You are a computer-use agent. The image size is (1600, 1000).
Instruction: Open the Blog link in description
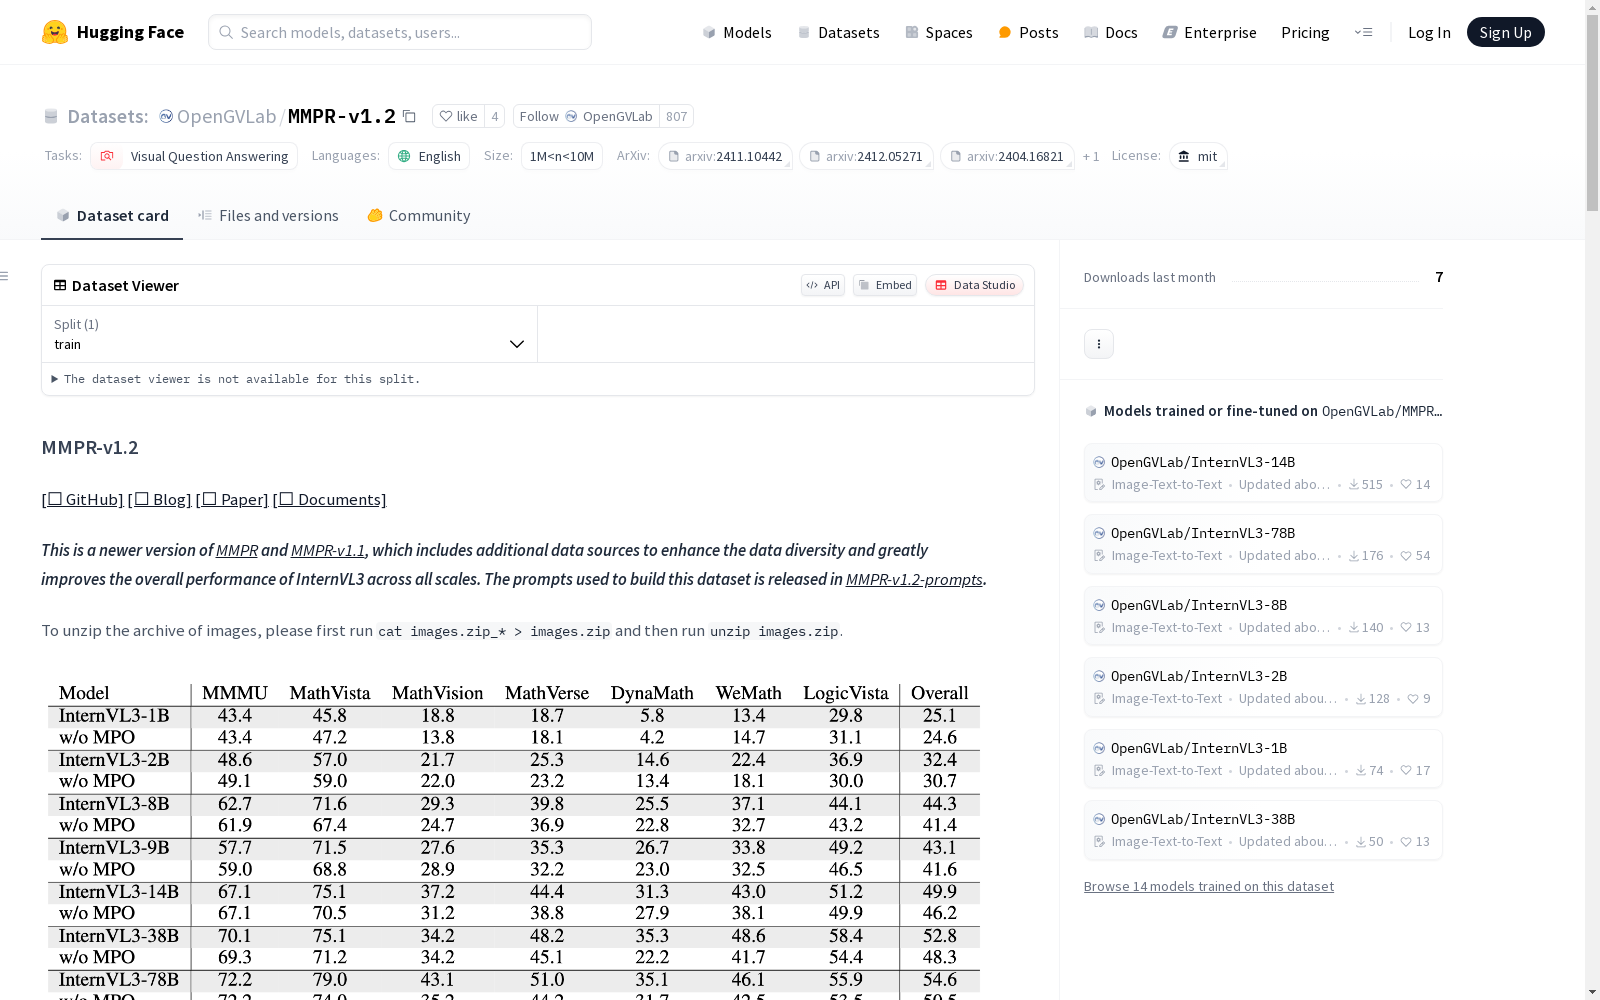[160, 499]
